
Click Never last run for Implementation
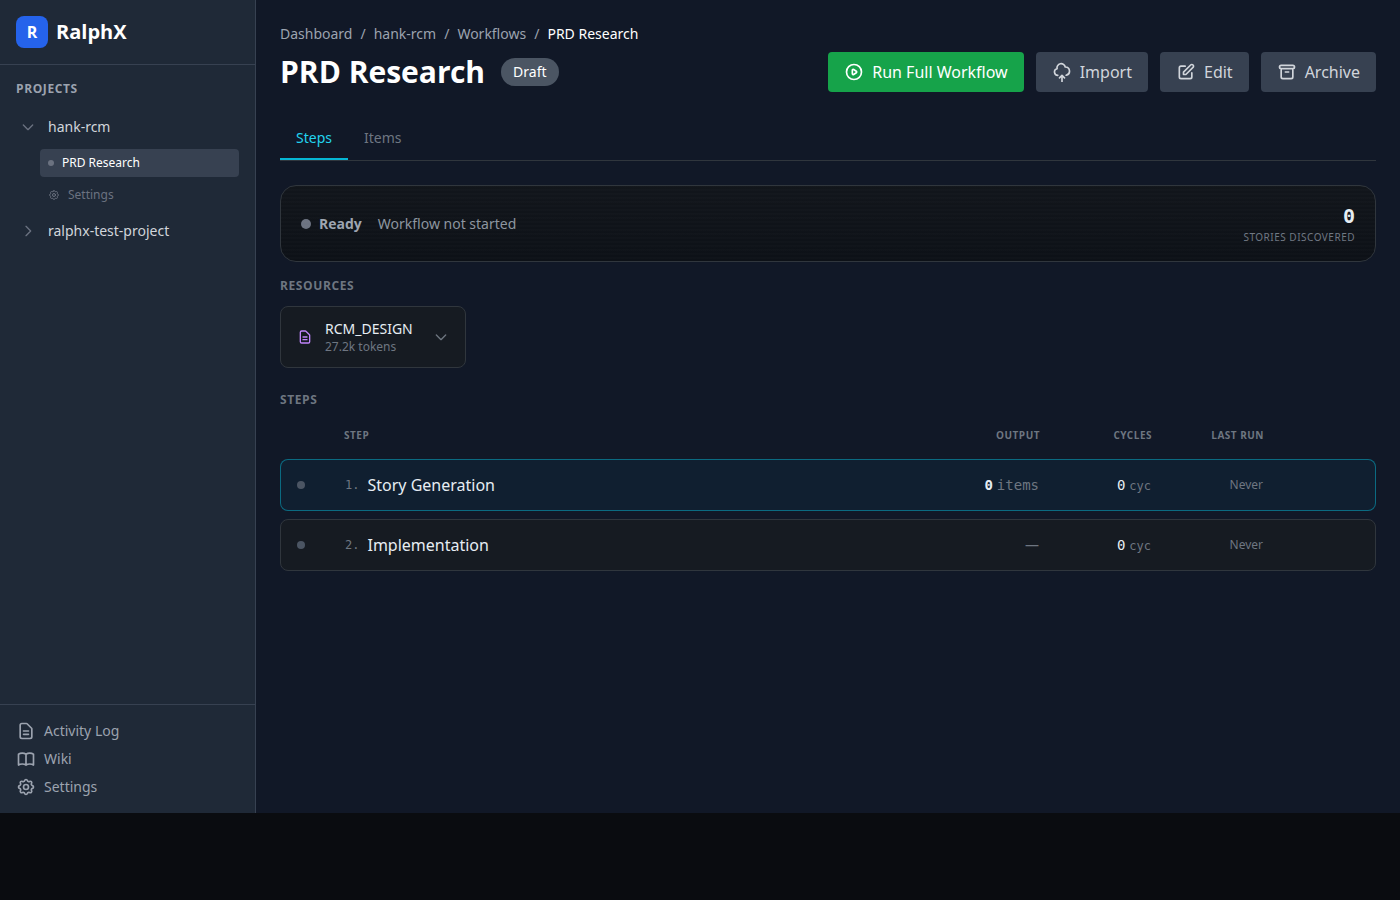point(1246,545)
